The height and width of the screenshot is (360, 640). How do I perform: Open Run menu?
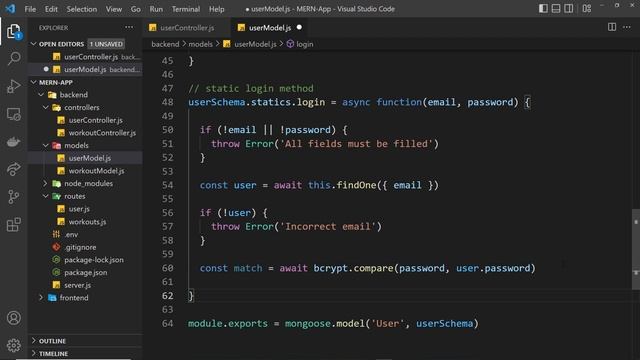156,9
